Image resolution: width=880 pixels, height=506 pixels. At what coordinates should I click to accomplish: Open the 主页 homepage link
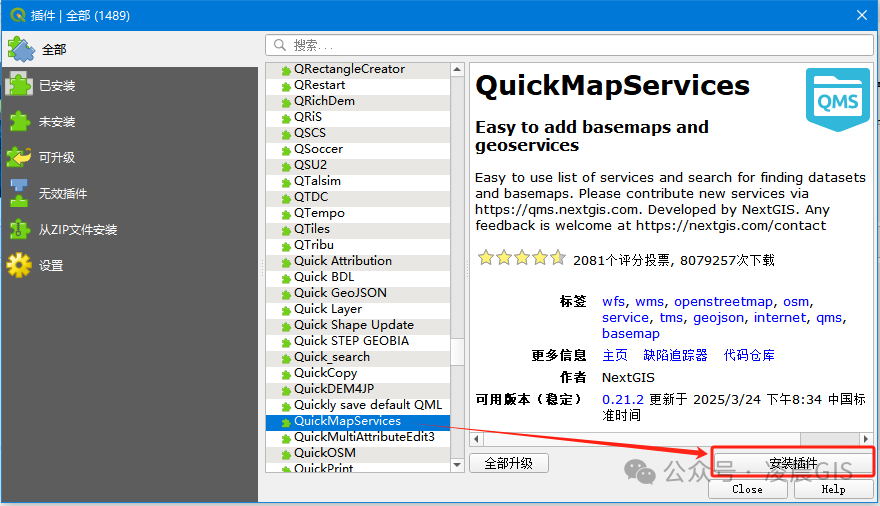click(615, 355)
